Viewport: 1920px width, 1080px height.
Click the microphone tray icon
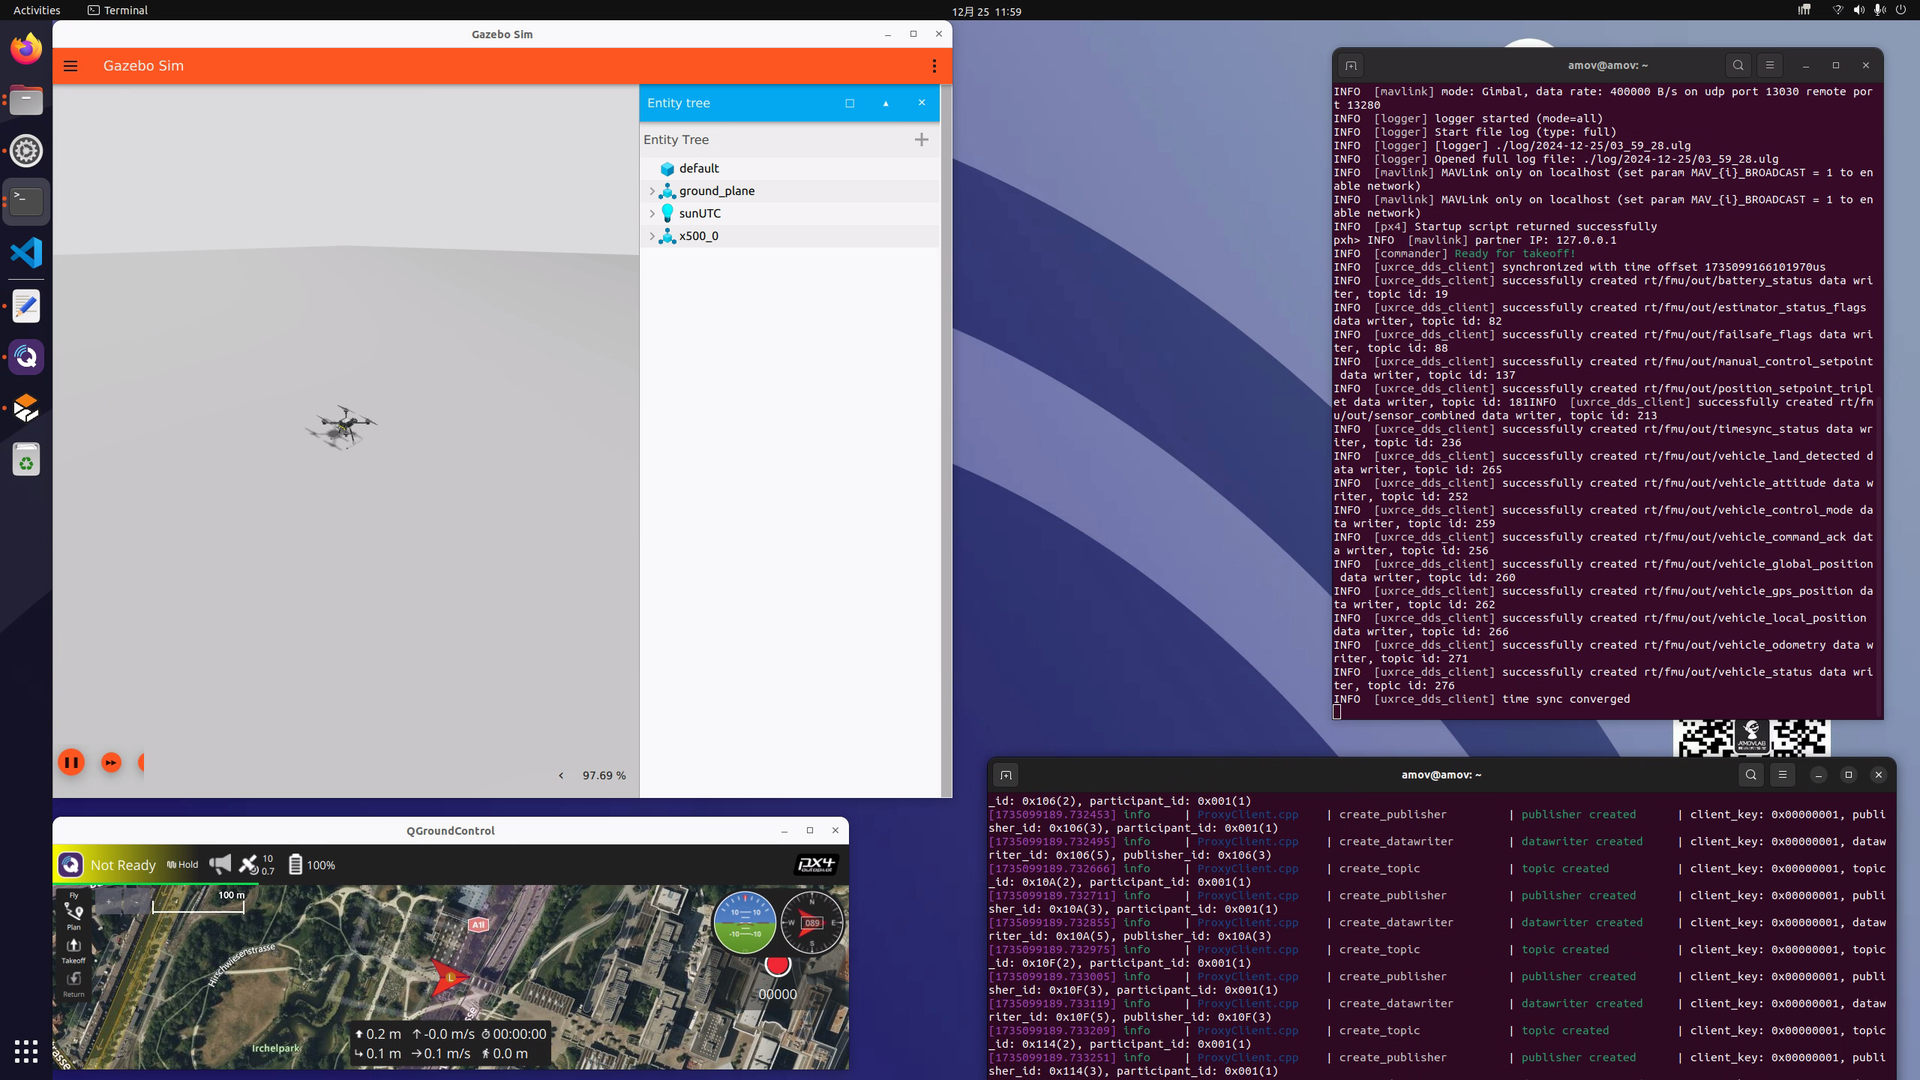tap(1879, 10)
